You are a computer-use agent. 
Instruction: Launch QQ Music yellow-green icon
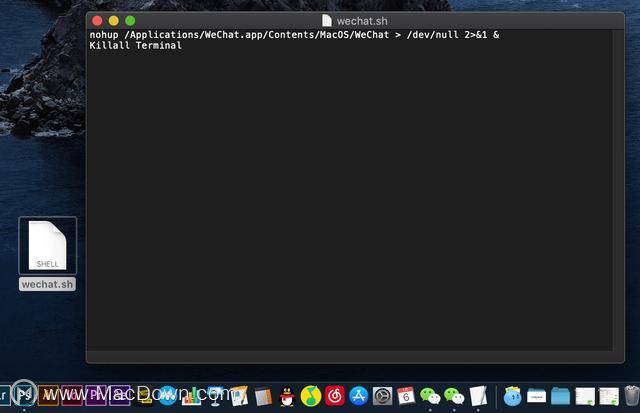click(x=311, y=396)
